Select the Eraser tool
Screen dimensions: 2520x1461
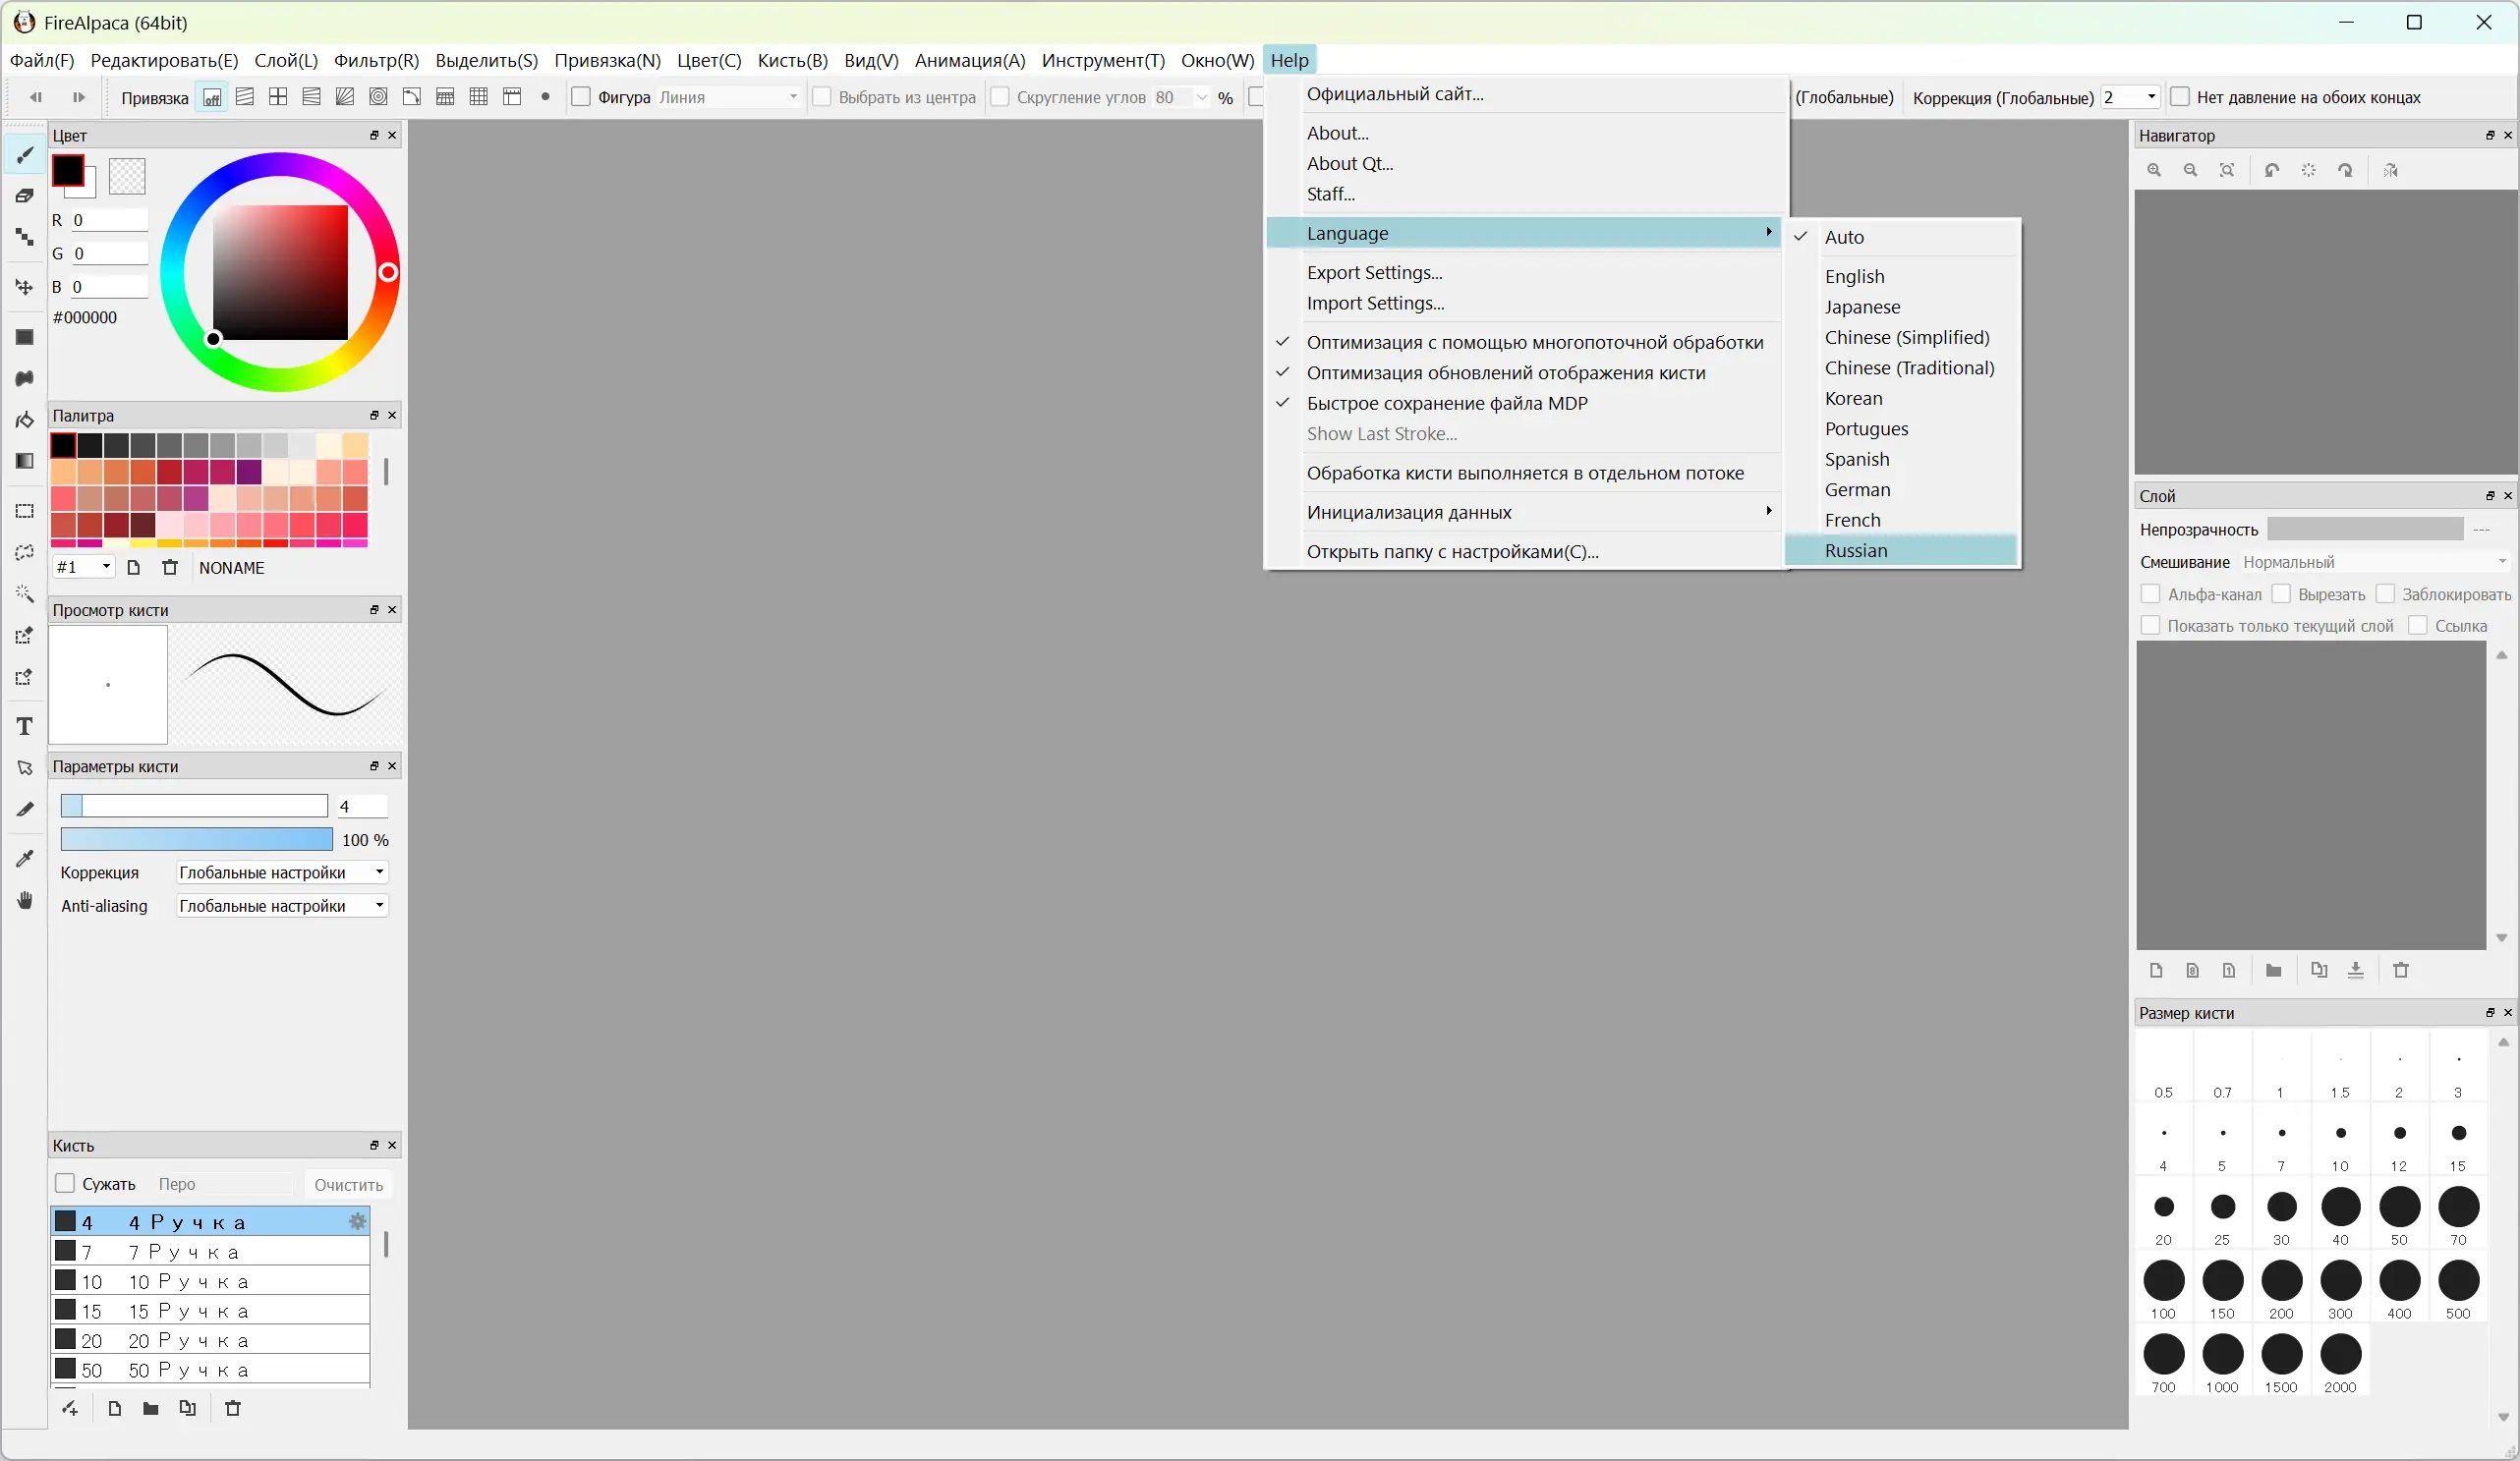25,196
